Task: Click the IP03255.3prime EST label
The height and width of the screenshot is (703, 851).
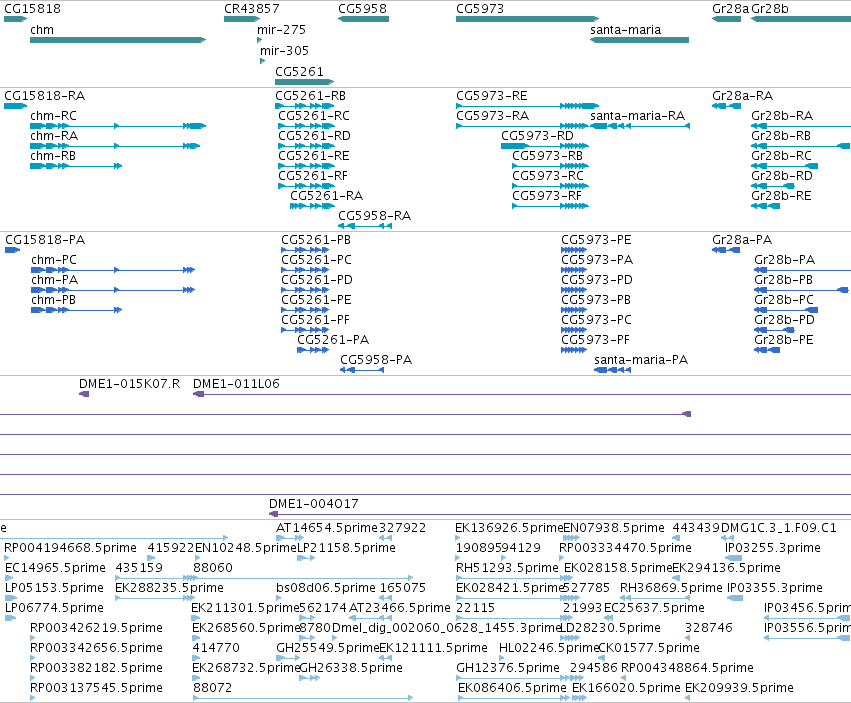Action: (x=773, y=548)
